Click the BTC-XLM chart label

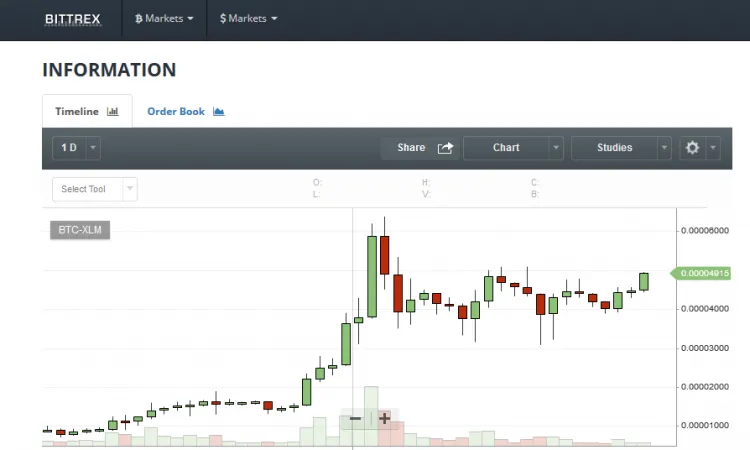tap(80, 230)
